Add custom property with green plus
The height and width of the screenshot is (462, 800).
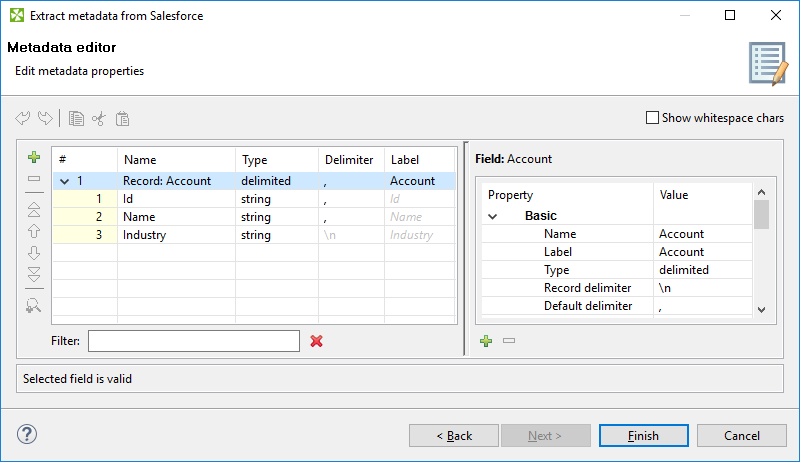point(486,341)
